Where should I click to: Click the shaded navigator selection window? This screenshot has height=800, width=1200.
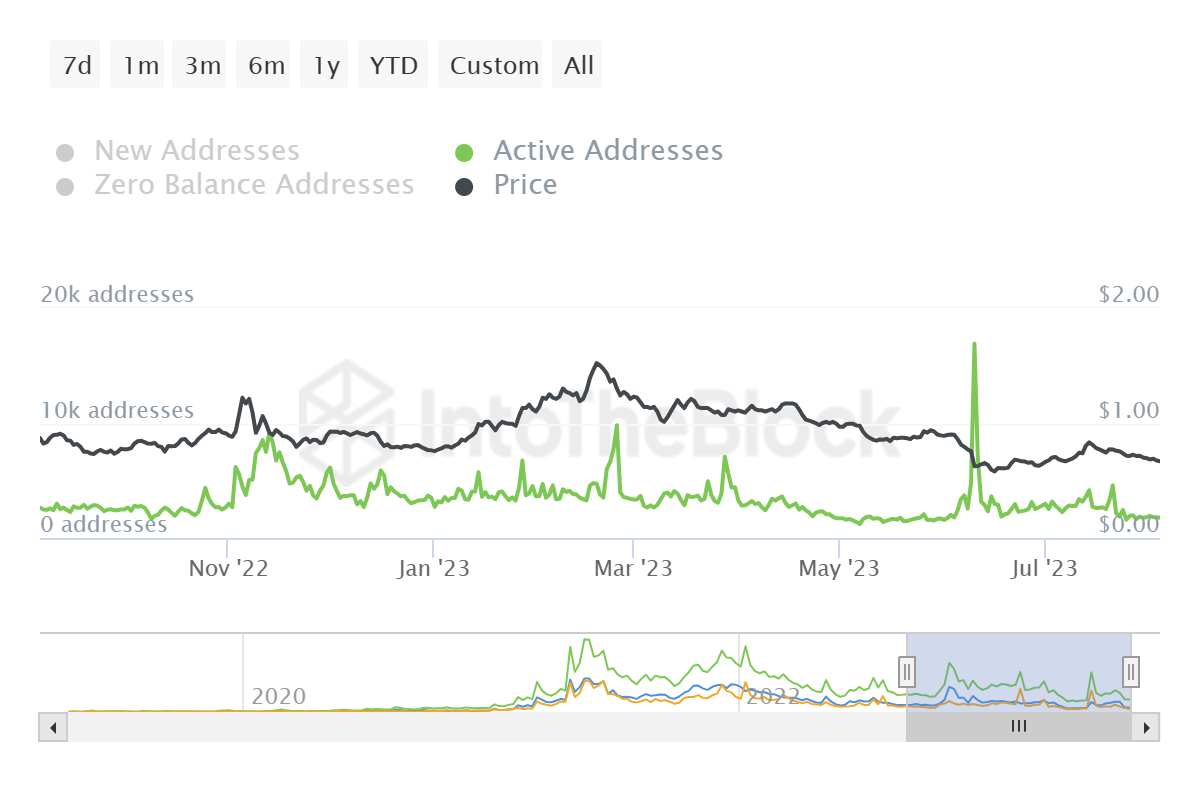[x=1019, y=670]
